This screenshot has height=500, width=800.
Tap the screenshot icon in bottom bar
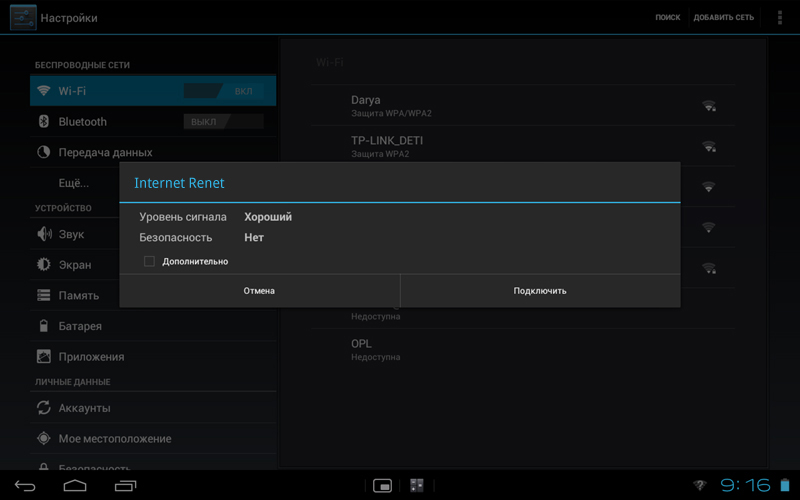(x=382, y=485)
